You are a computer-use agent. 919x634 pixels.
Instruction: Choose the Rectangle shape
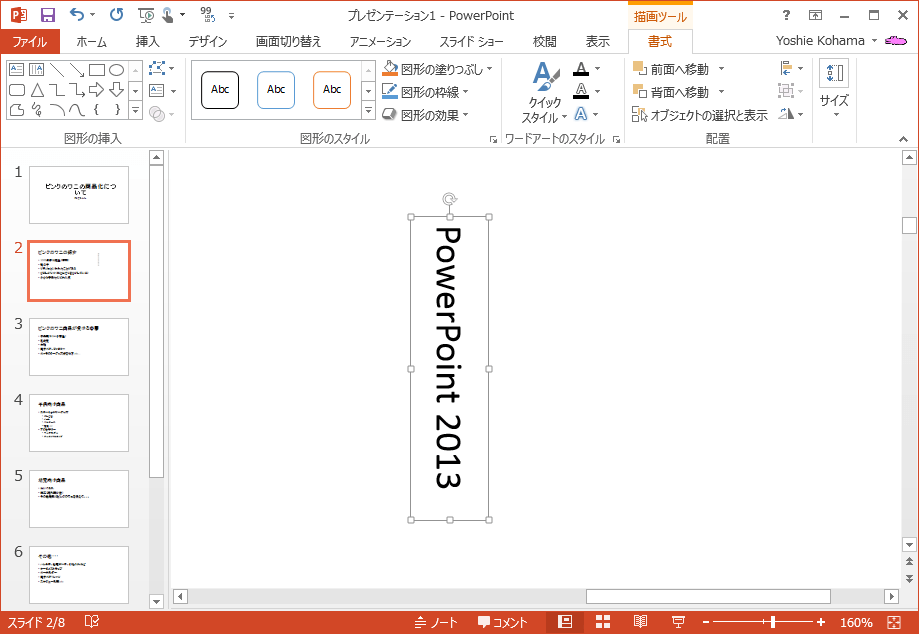click(x=97, y=70)
